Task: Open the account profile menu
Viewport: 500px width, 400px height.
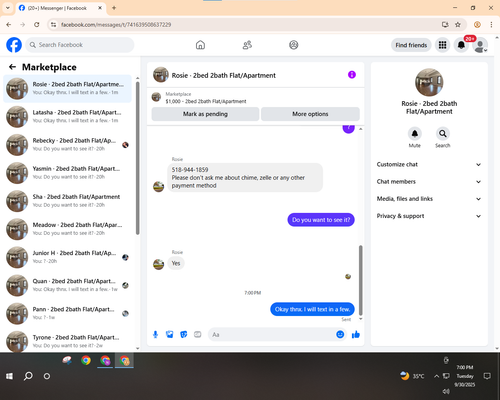Action: click(480, 45)
